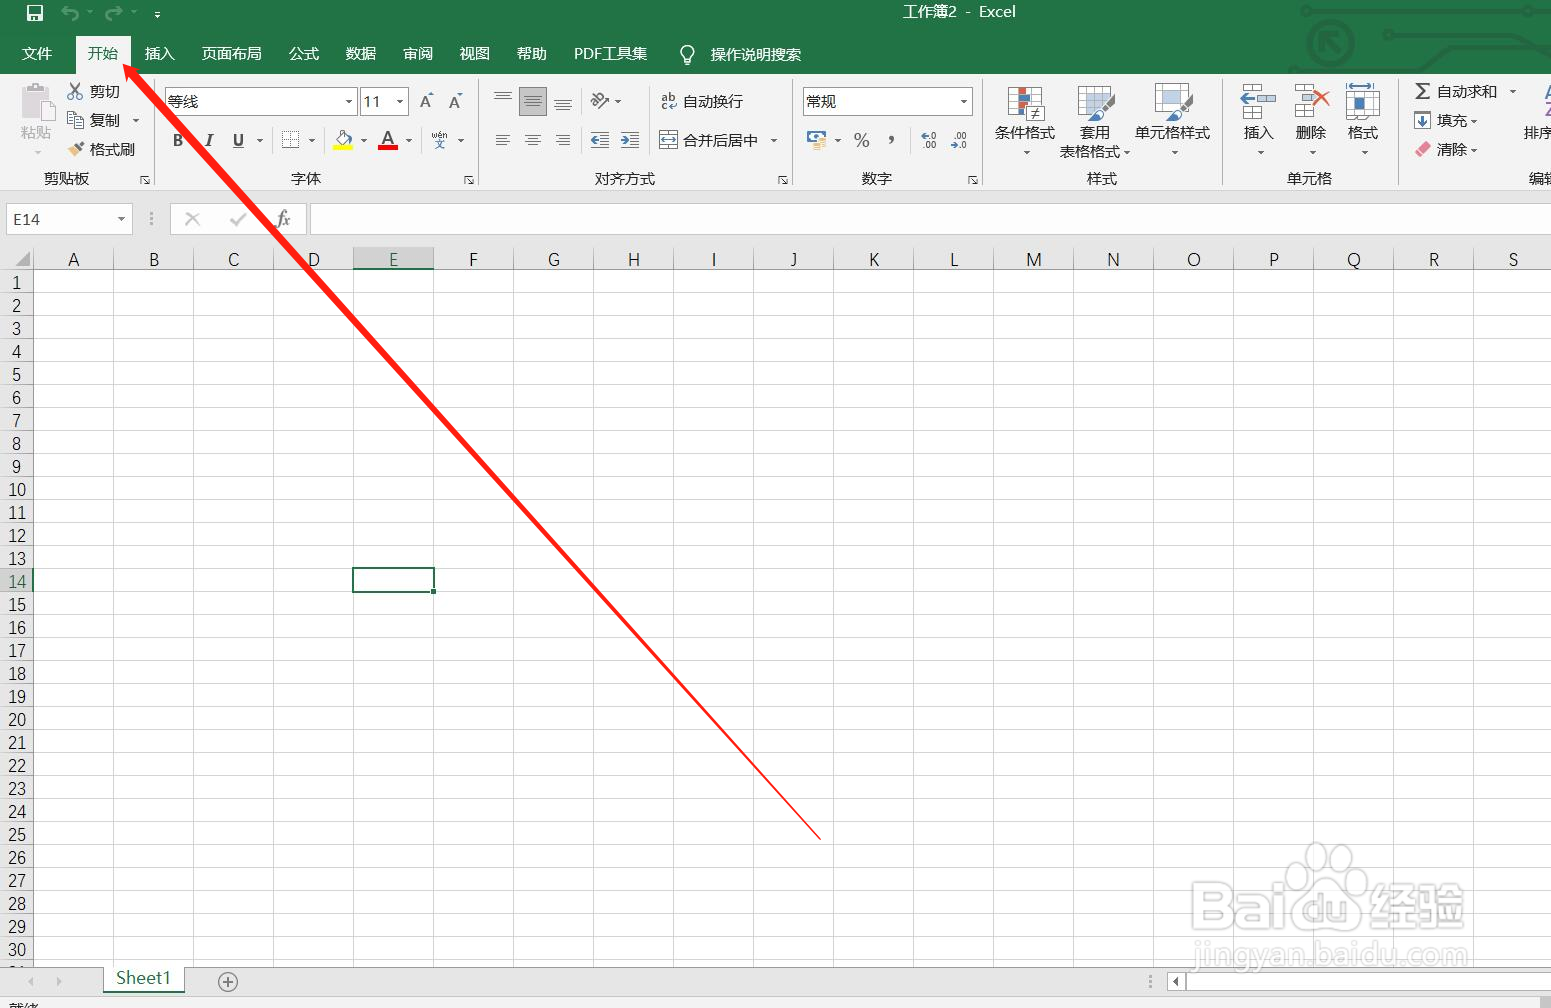The image size is (1551, 1008).
Task: Click the accounting number format icon
Action: tap(817, 140)
